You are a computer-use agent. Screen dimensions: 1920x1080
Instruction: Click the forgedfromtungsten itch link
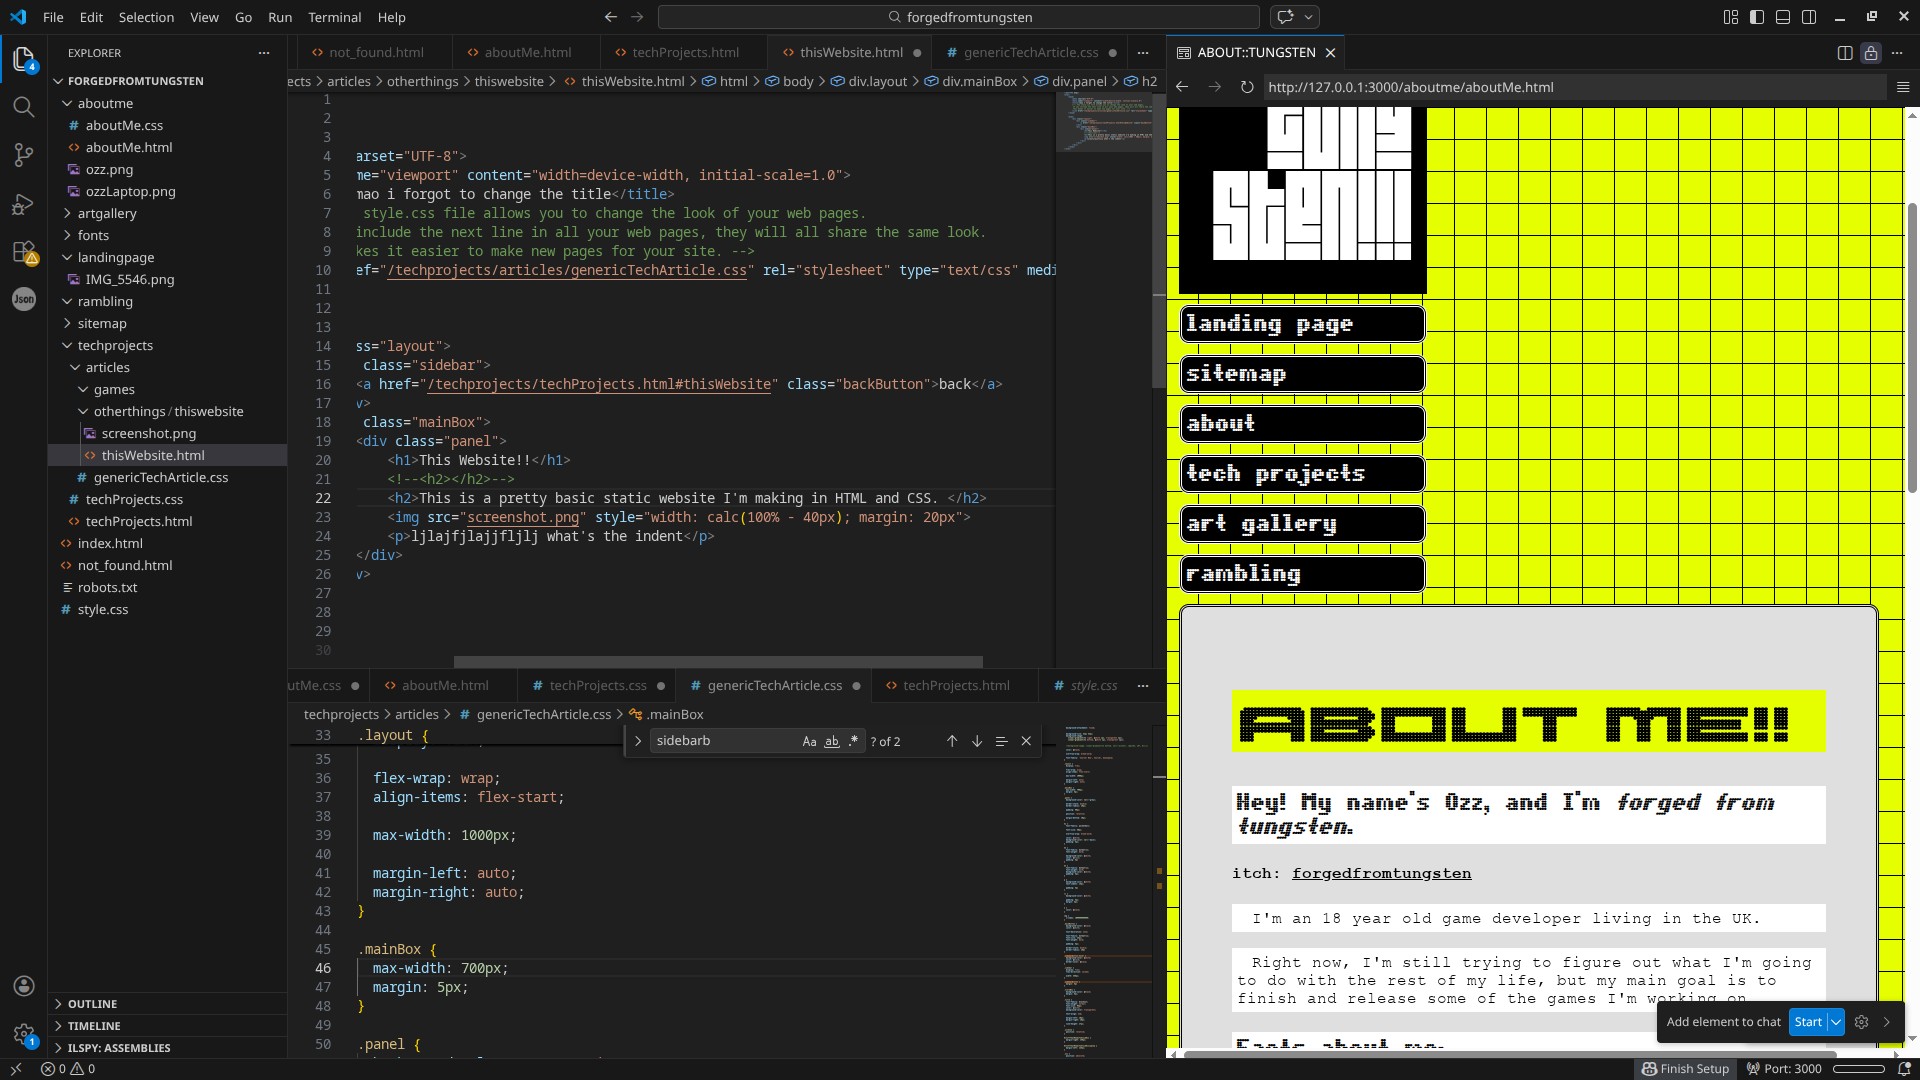tap(1381, 874)
